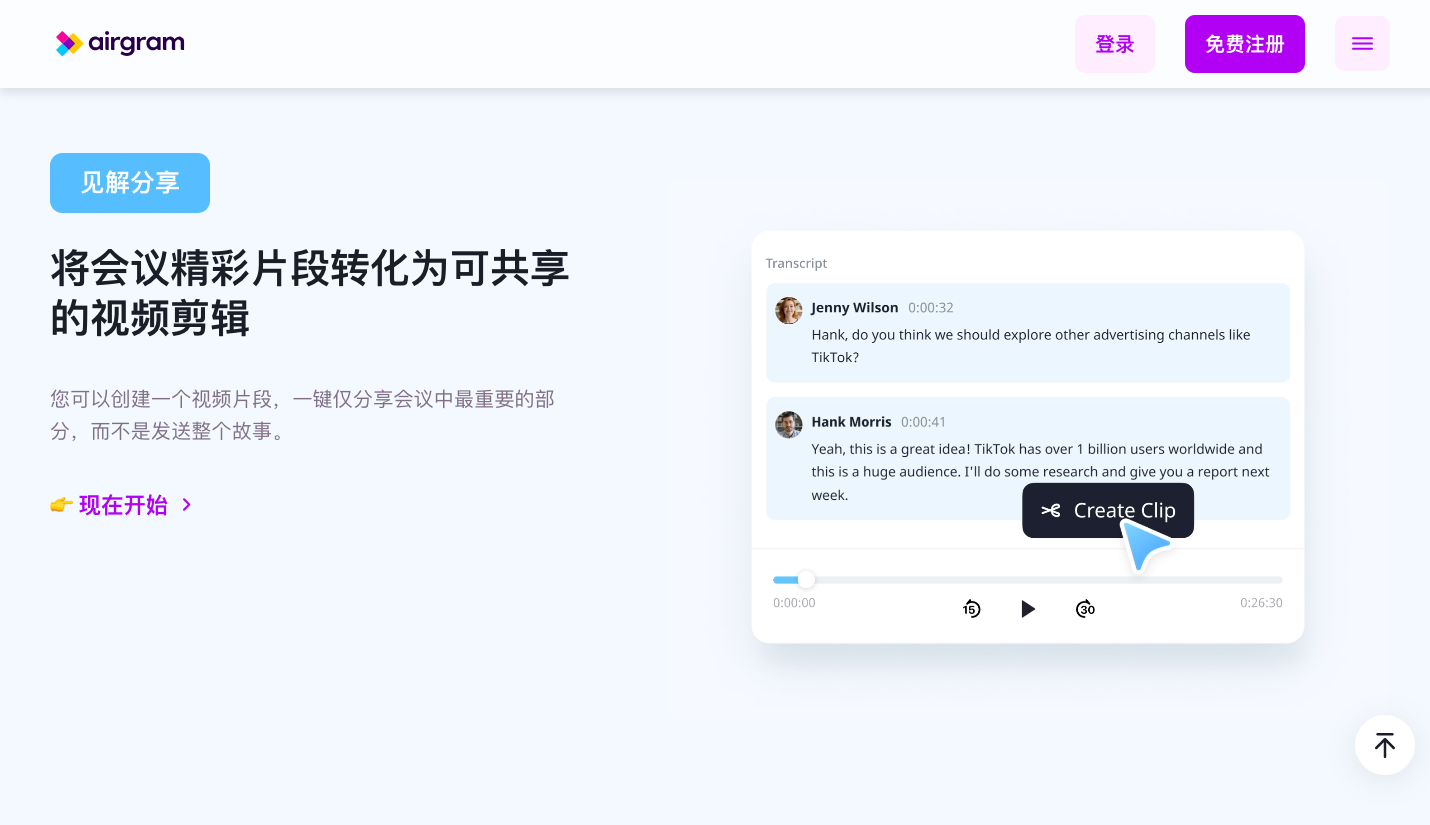
Task: Click the airgram logo
Action: point(120,43)
